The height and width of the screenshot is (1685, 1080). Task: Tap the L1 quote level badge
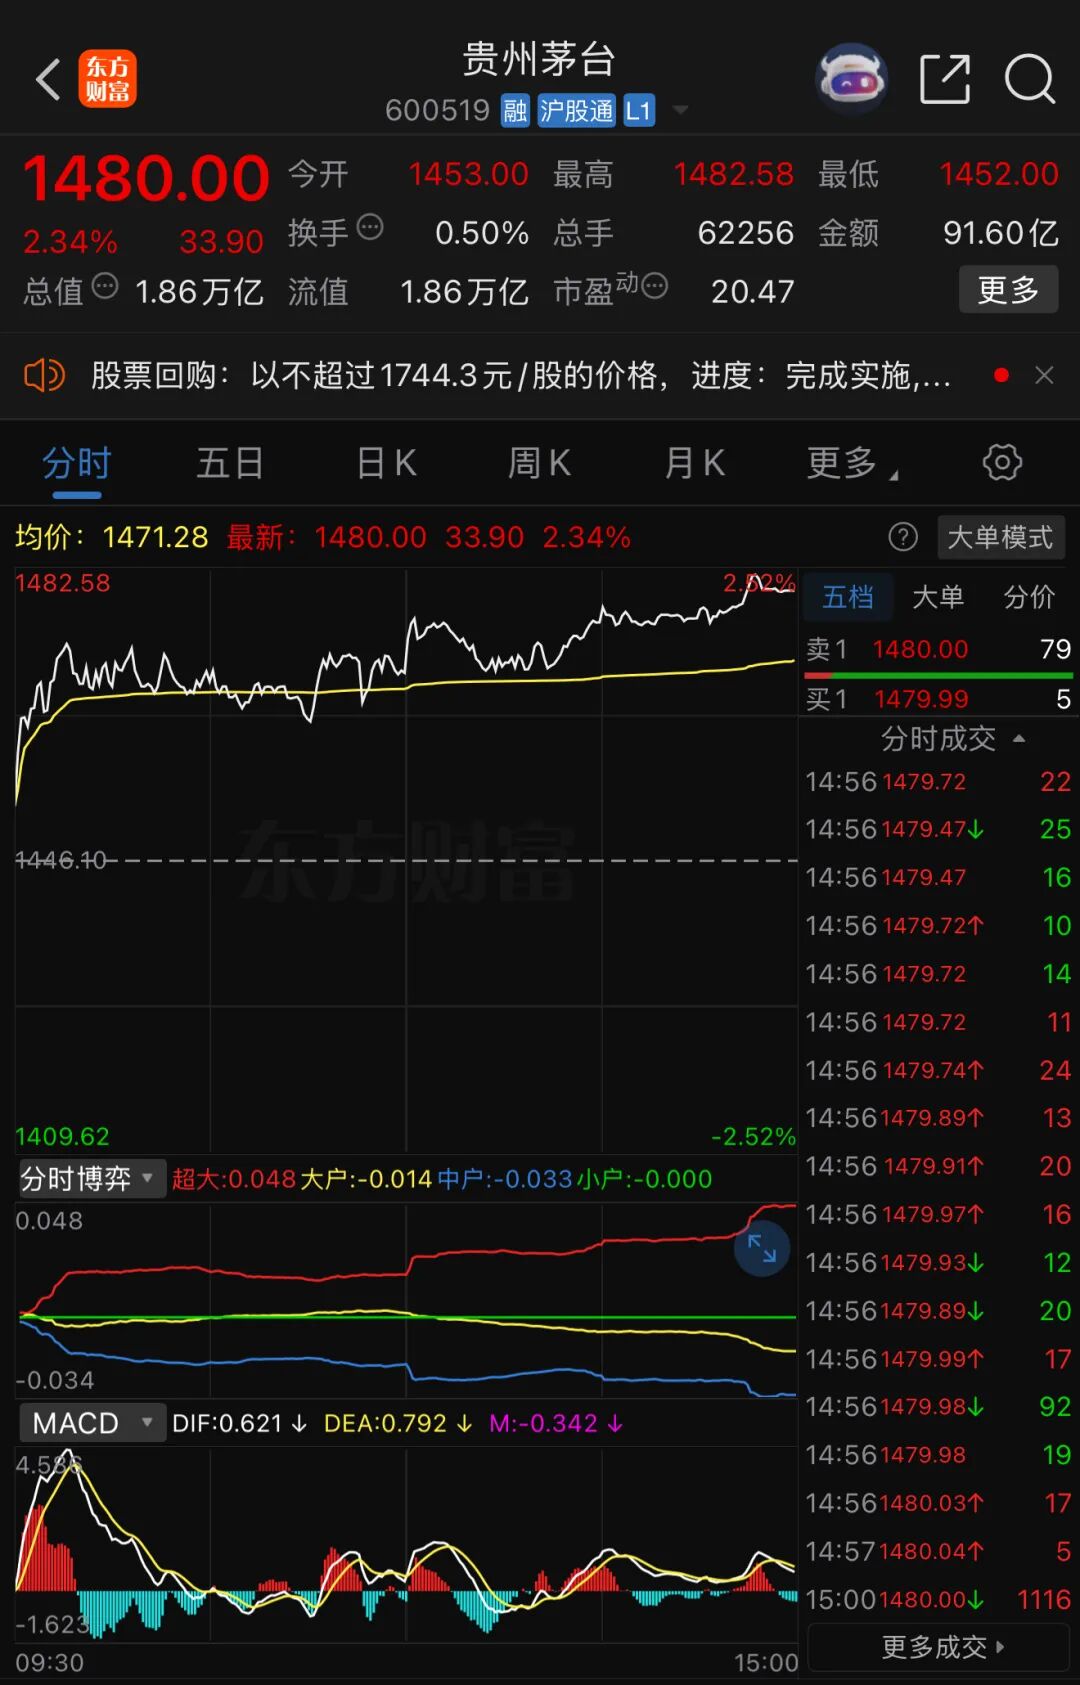[x=639, y=110]
